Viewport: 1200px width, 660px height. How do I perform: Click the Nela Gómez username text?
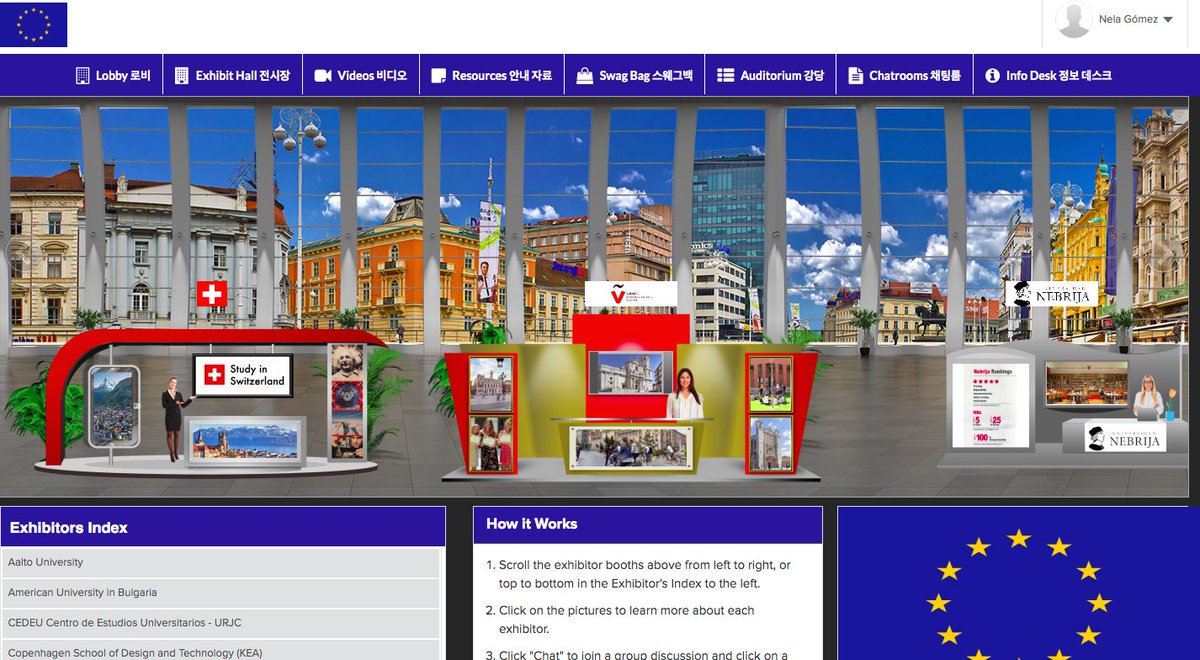tap(1128, 19)
